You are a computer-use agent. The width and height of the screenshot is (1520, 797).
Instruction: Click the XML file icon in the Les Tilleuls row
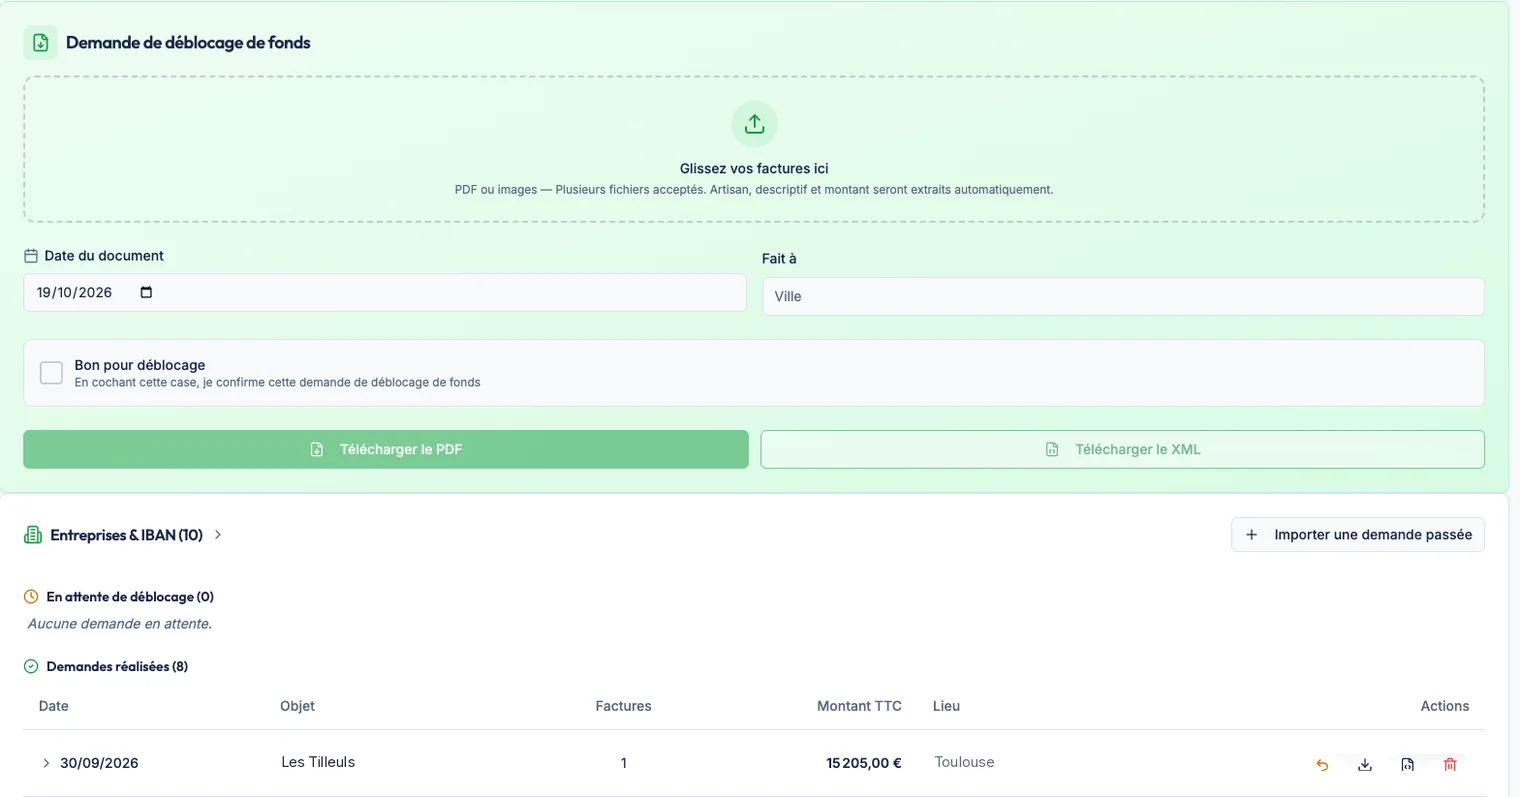coord(1407,765)
